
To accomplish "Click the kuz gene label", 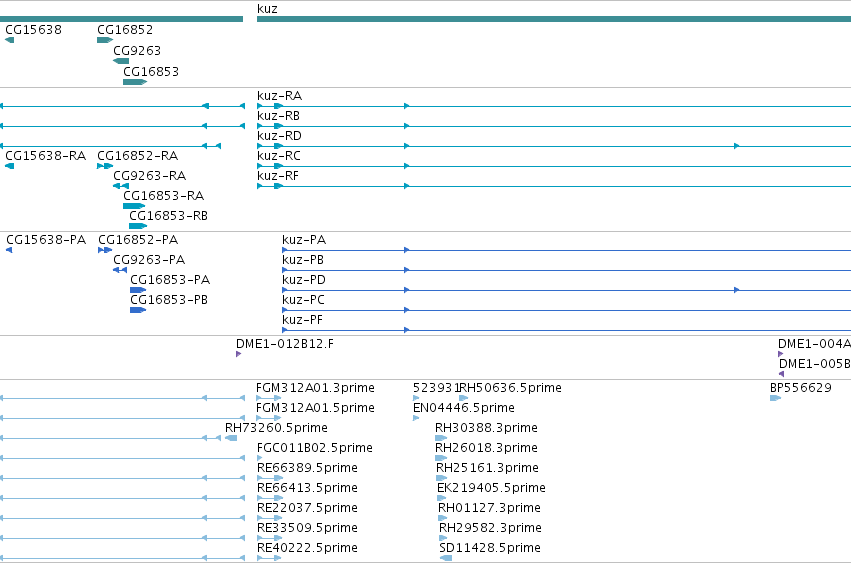I will pyautogui.click(x=267, y=9).
